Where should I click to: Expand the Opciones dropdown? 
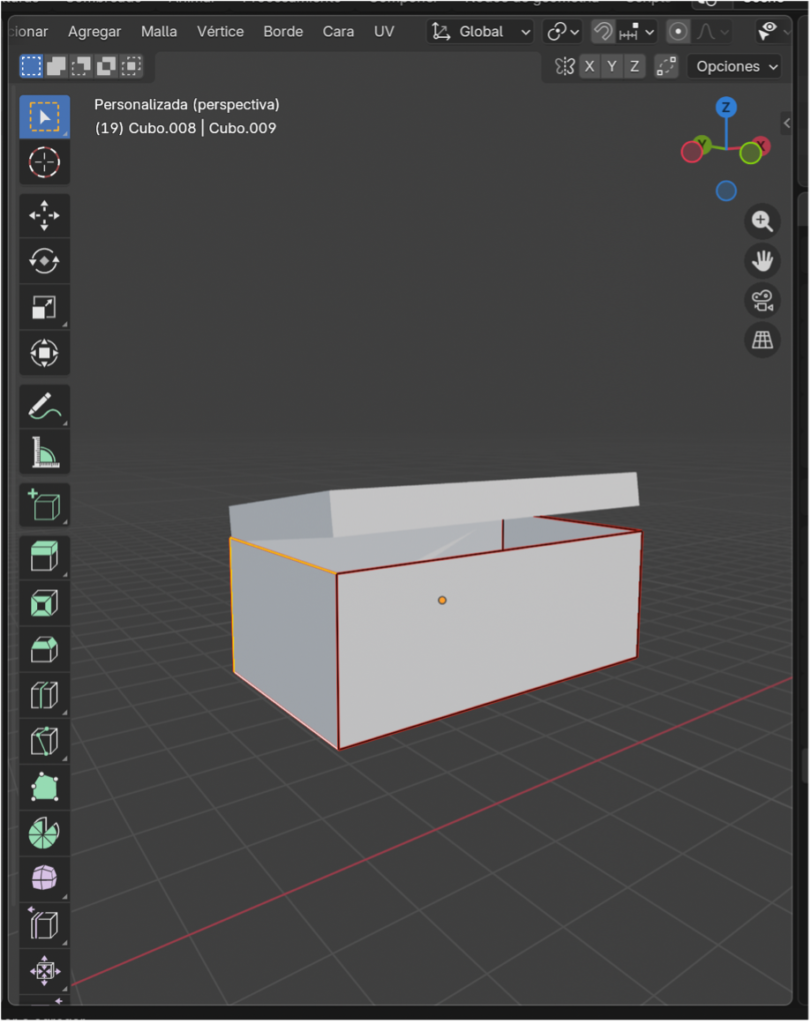tap(734, 67)
